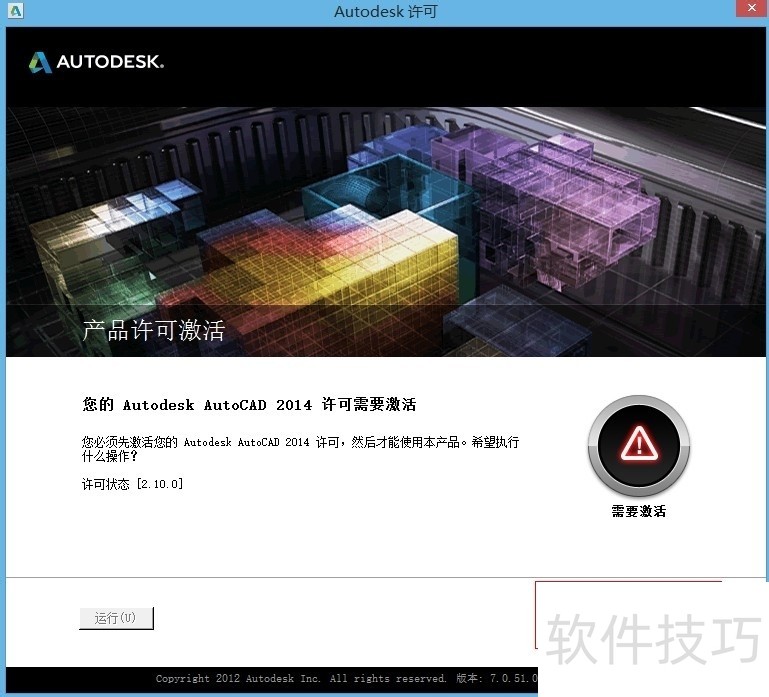Image resolution: width=769 pixels, height=697 pixels.
Task: Click the Autodesk 许可 window title
Action: (x=385, y=11)
